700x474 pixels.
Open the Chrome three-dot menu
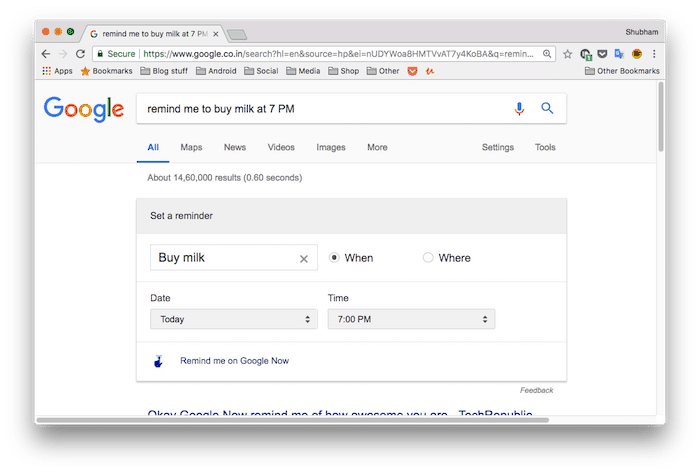coord(654,54)
